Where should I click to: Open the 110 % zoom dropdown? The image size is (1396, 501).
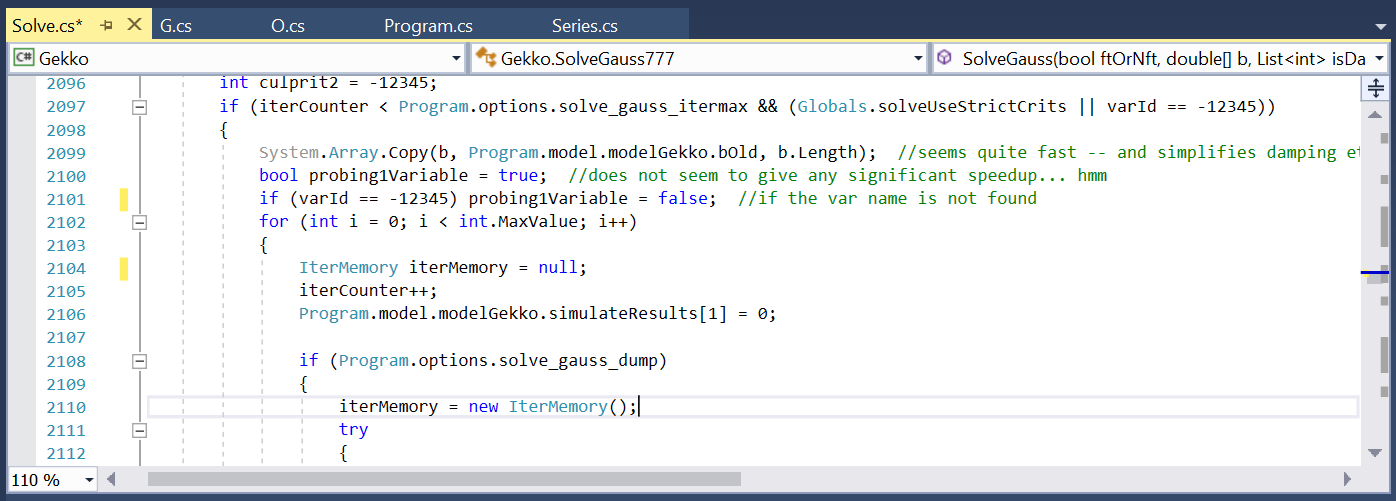pyautogui.click(x=90, y=480)
